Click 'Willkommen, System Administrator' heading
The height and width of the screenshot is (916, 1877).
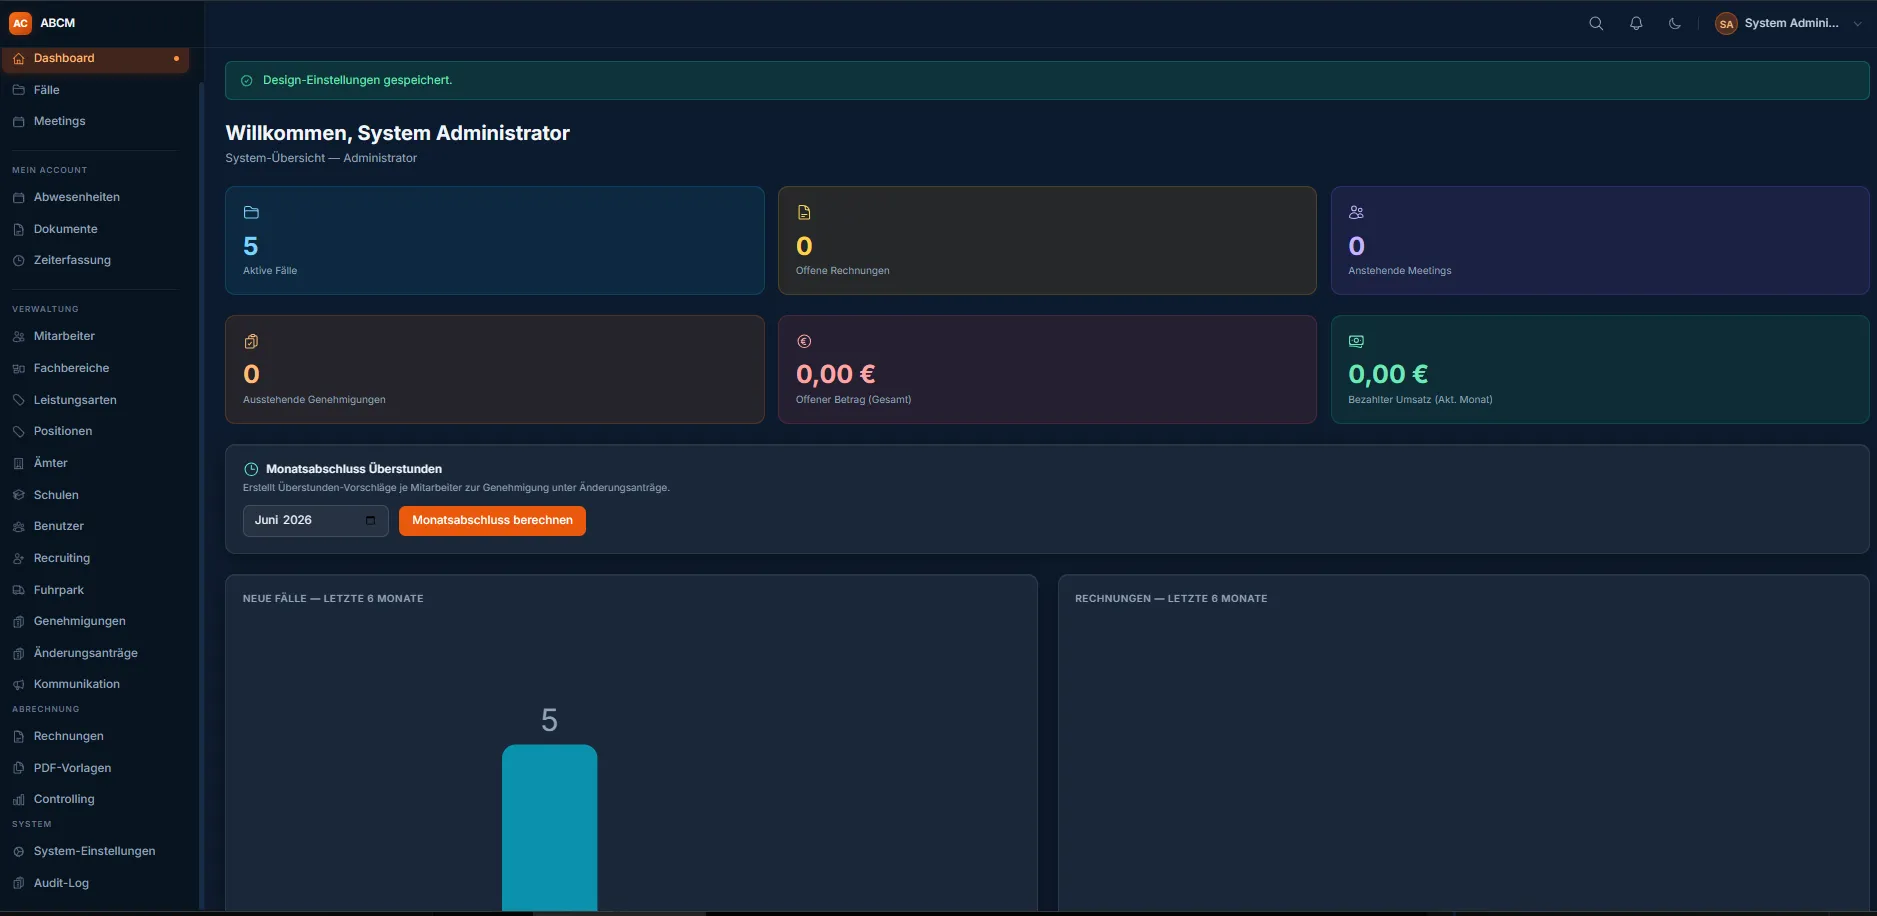(398, 133)
